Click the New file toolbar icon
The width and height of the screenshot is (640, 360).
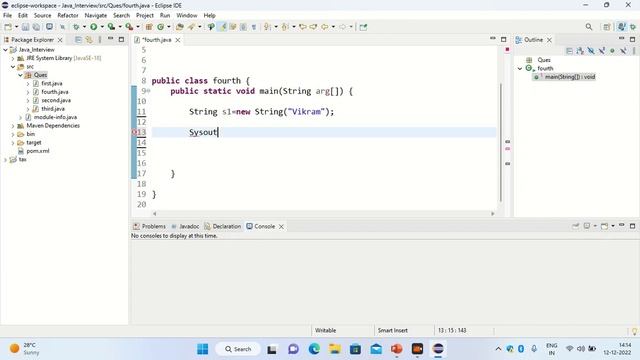8,27
